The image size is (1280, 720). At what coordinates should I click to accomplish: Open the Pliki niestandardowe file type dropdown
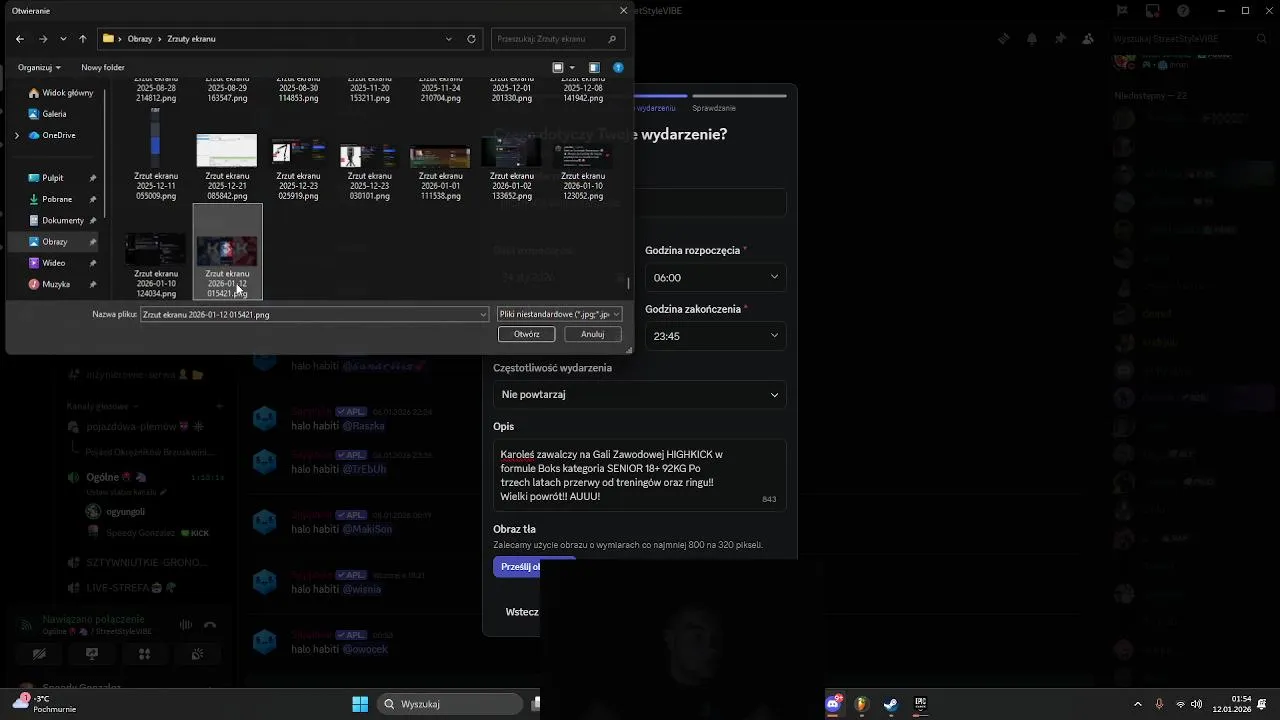(x=559, y=314)
